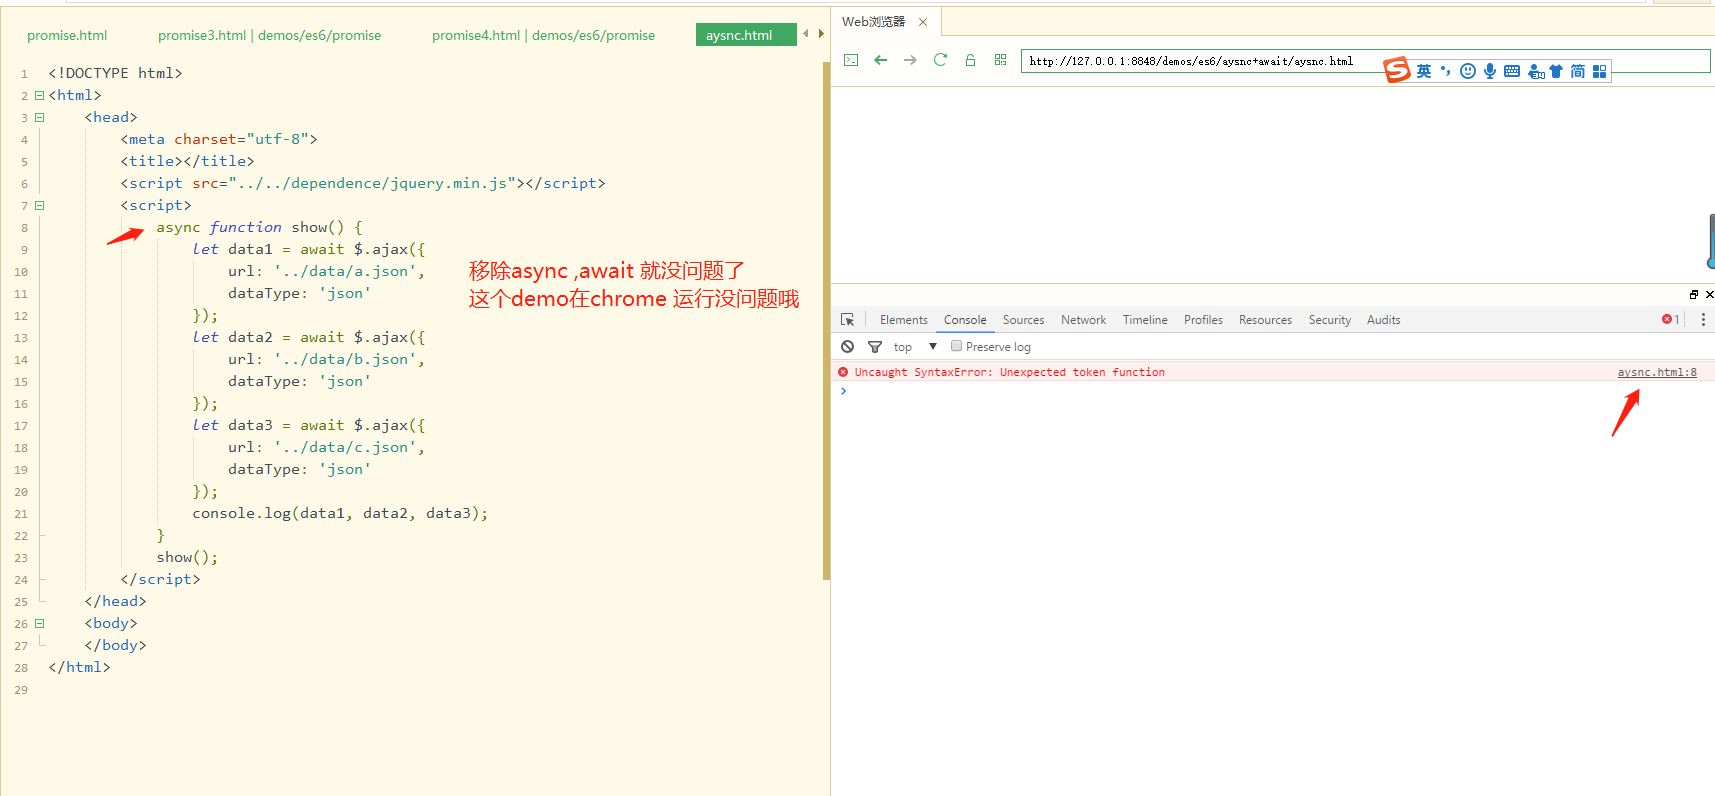The height and width of the screenshot is (796, 1715).
Task: Collapse the html tag fold at line 2
Action: pos(40,95)
